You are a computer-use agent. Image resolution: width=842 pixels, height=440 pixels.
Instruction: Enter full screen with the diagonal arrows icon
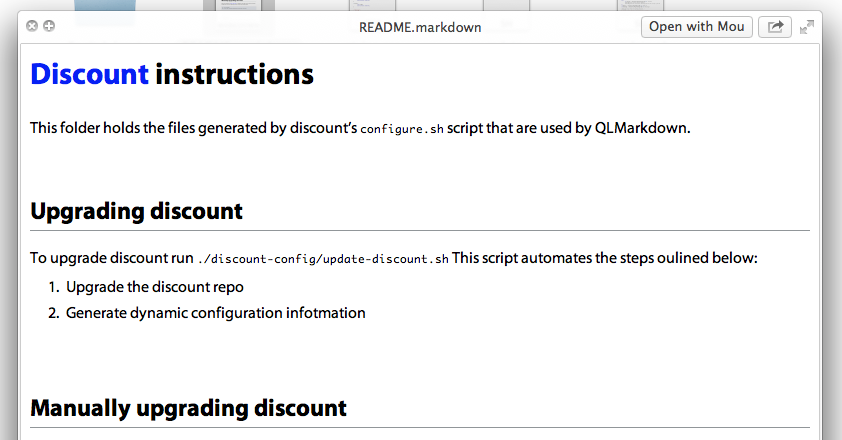point(807,27)
